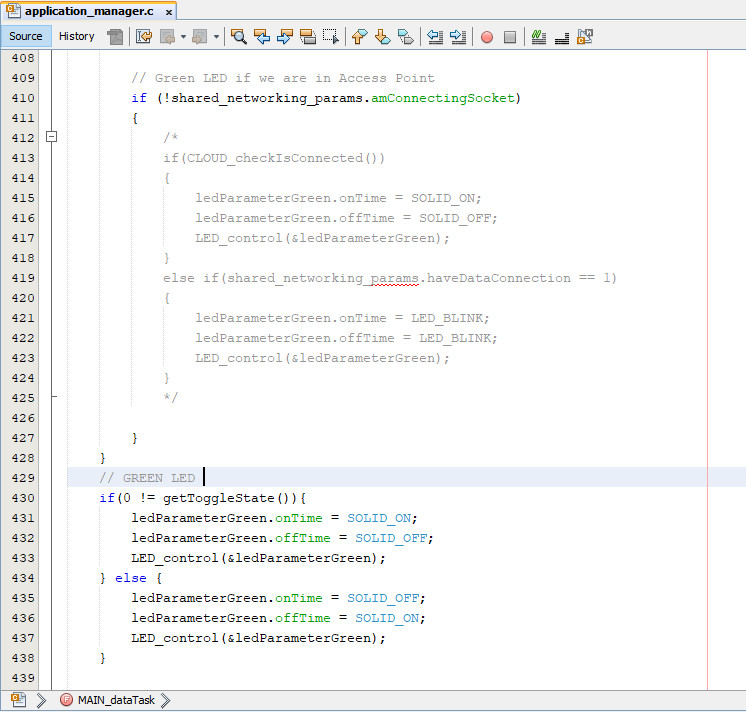This screenshot has height=712, width=746.
Task: Toggle highlight search in the toolbar
Action: click(308, 37)
